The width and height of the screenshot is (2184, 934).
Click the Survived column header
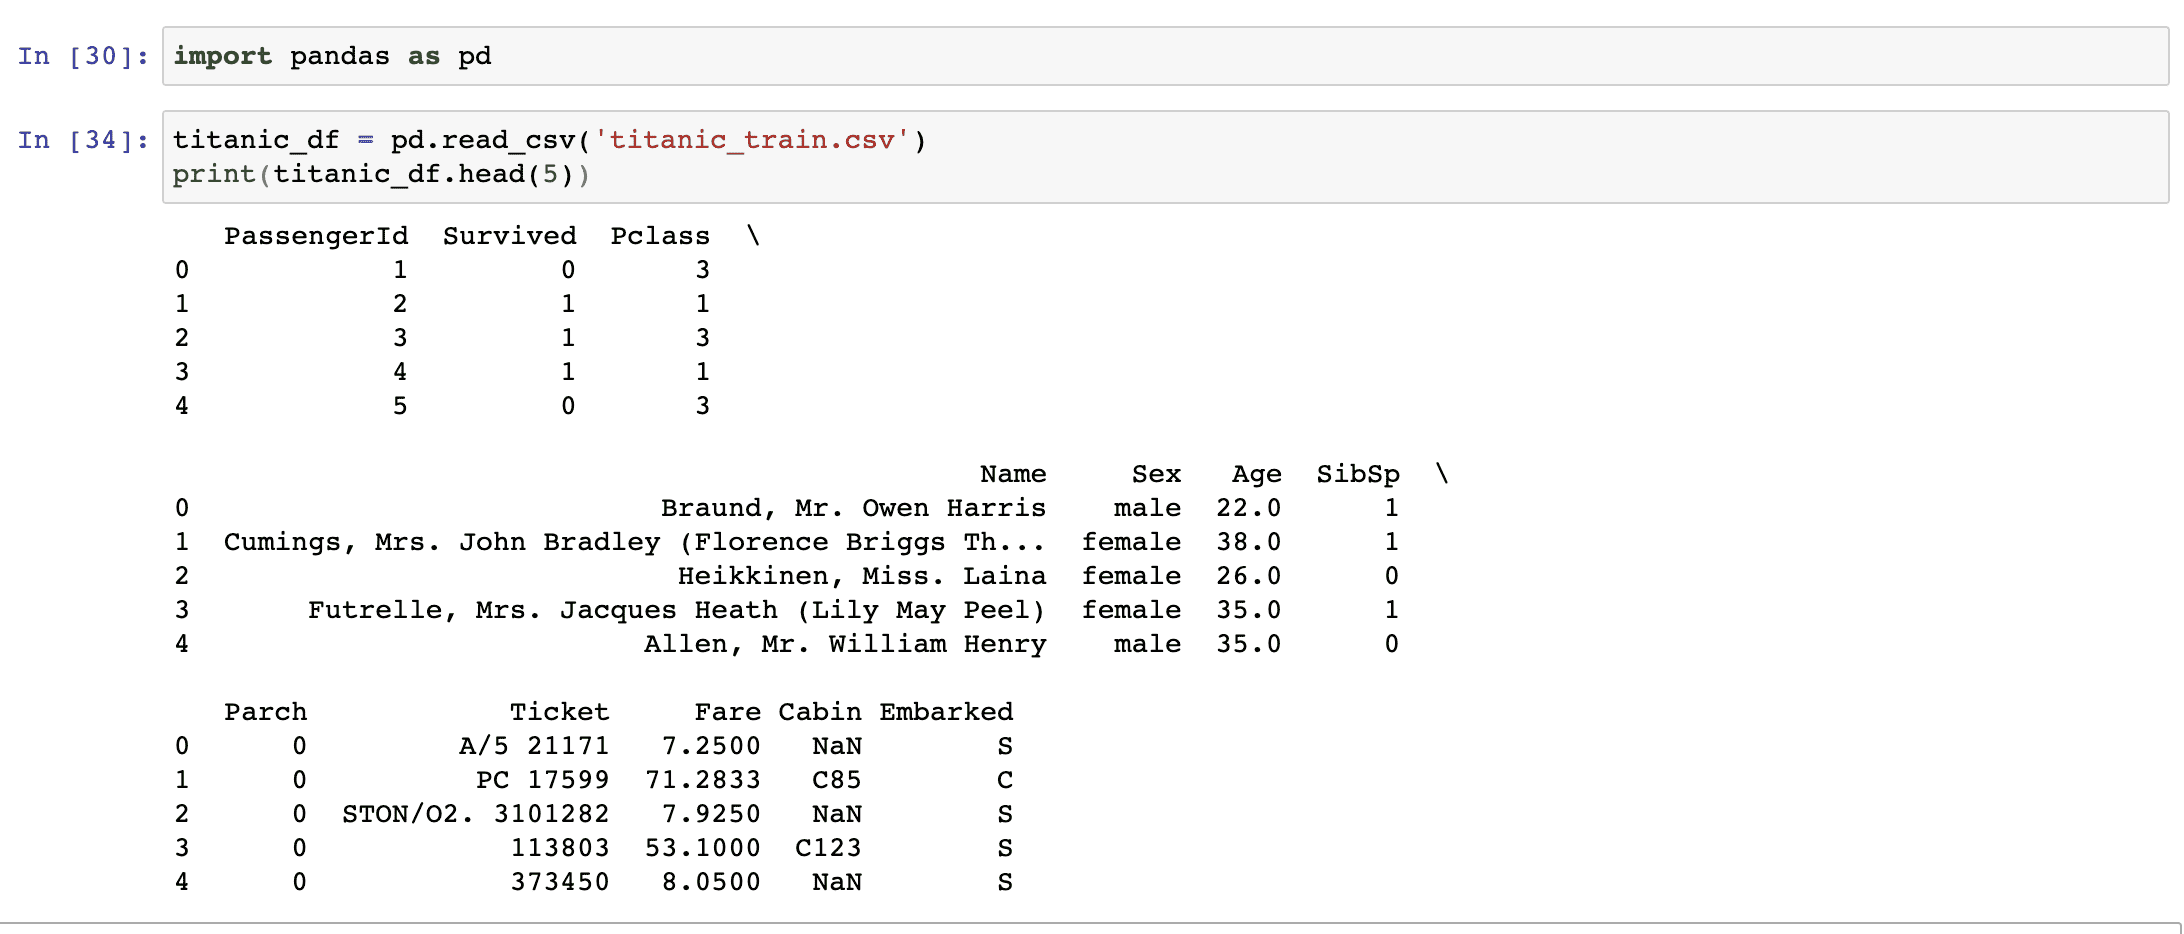click(509, 236)
